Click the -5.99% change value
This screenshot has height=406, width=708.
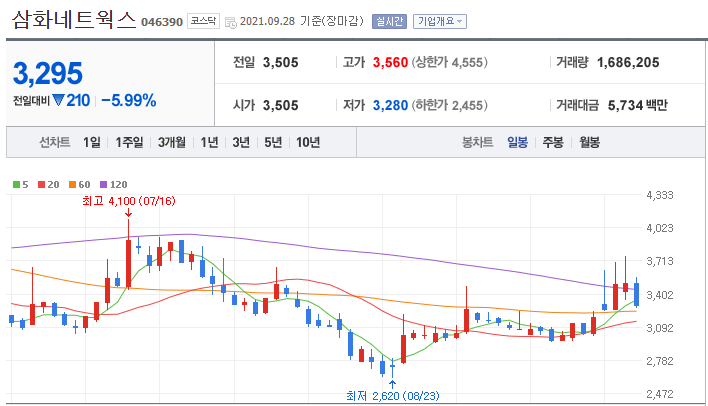click(129, 100)
